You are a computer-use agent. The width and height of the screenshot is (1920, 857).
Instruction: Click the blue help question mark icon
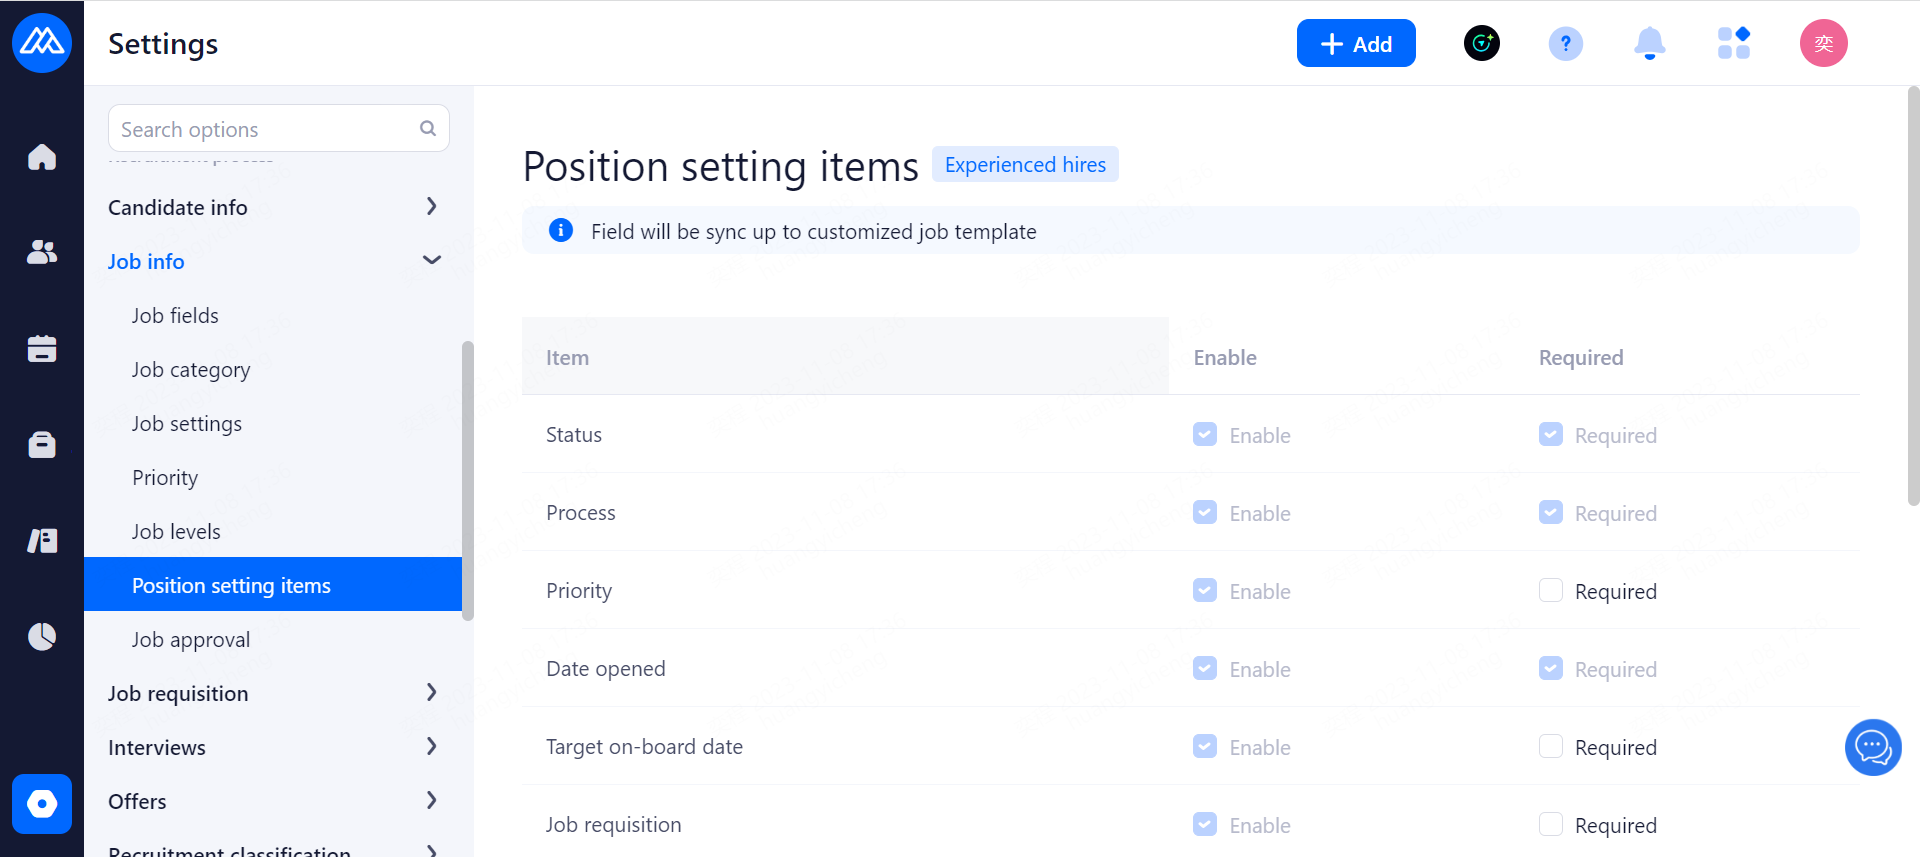(1565, 44)
